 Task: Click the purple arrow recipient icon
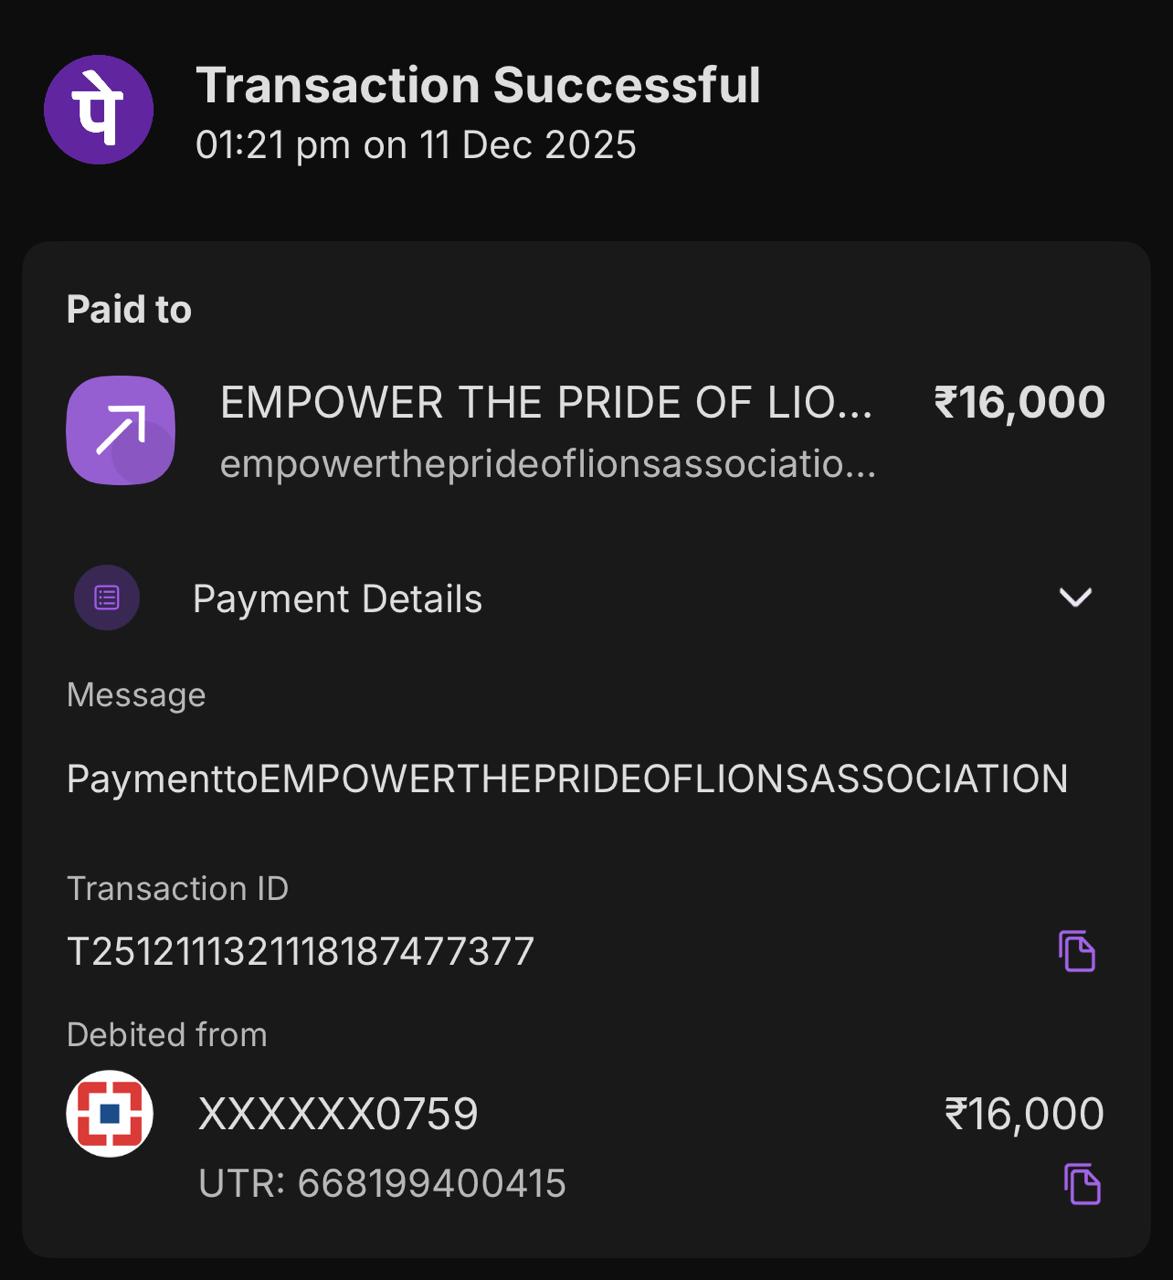120,430
